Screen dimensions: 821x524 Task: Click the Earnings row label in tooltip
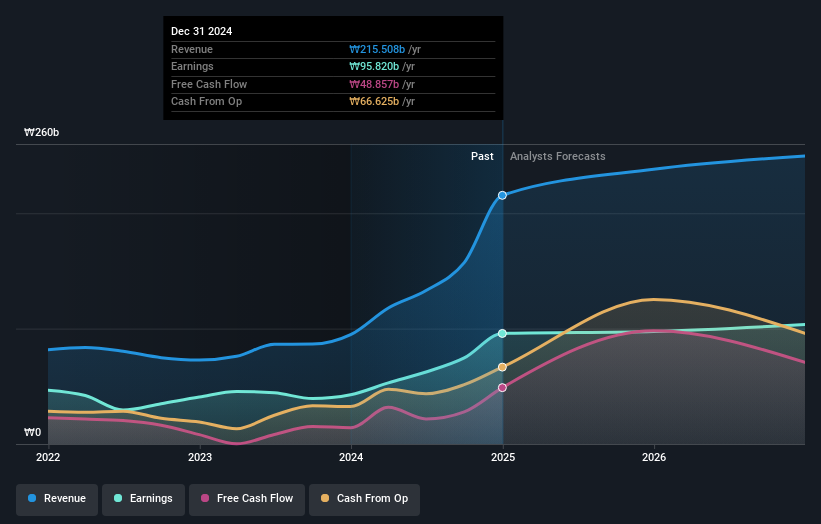192,66
